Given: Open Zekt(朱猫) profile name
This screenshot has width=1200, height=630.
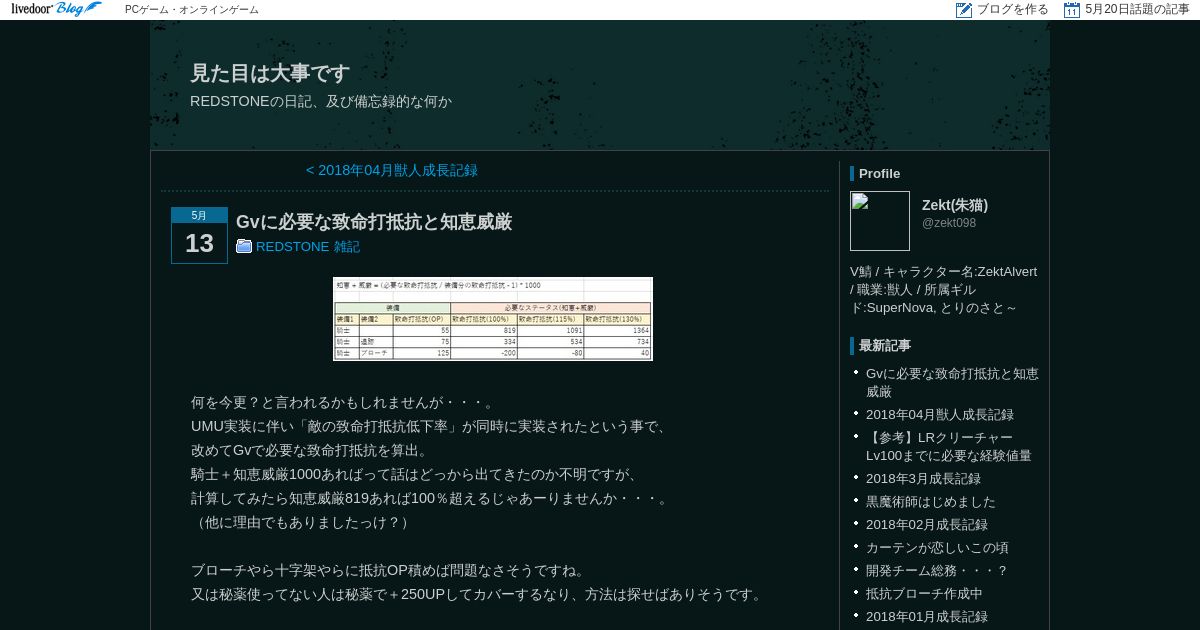Looking at the screenshot, I should [955, 205].
